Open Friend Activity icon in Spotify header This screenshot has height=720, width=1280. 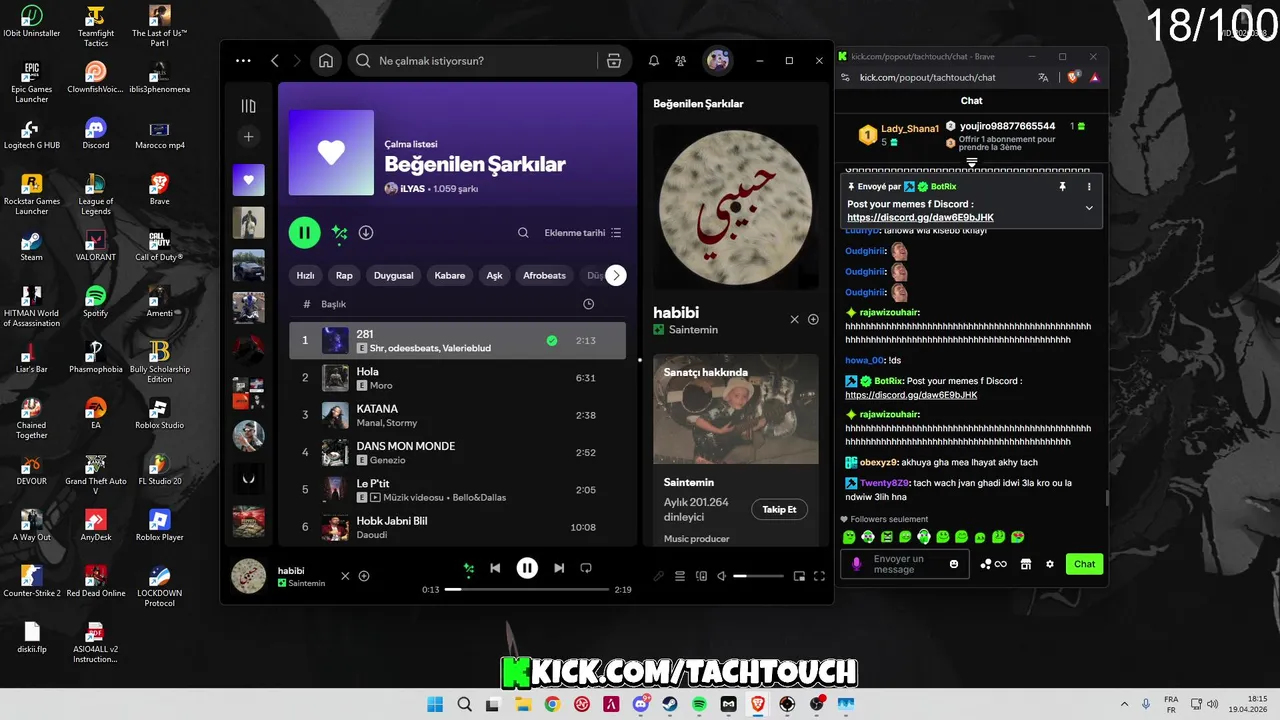681,61
